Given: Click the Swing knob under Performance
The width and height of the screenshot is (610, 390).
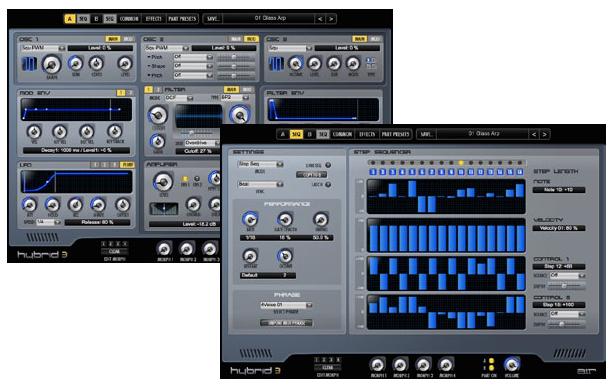Looking at the screenshot, I should point(321,219).
